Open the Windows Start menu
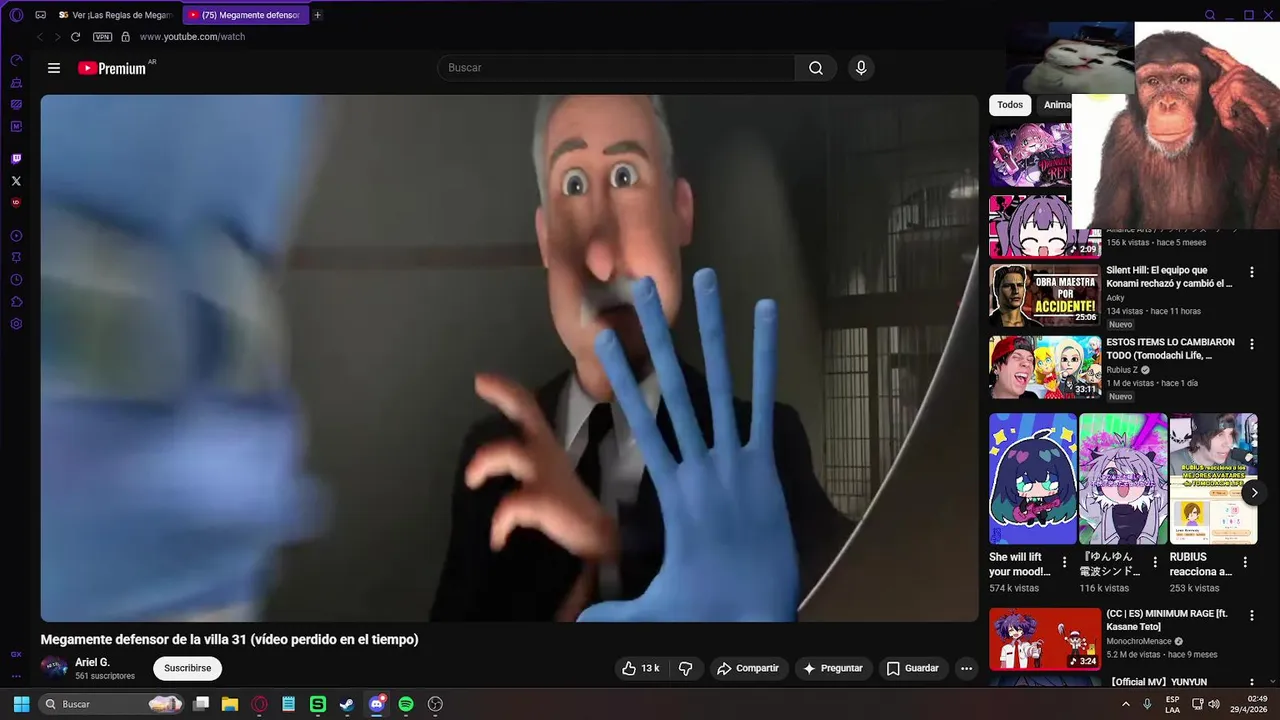Screen dimensions: 1280x720 point(21,704)
